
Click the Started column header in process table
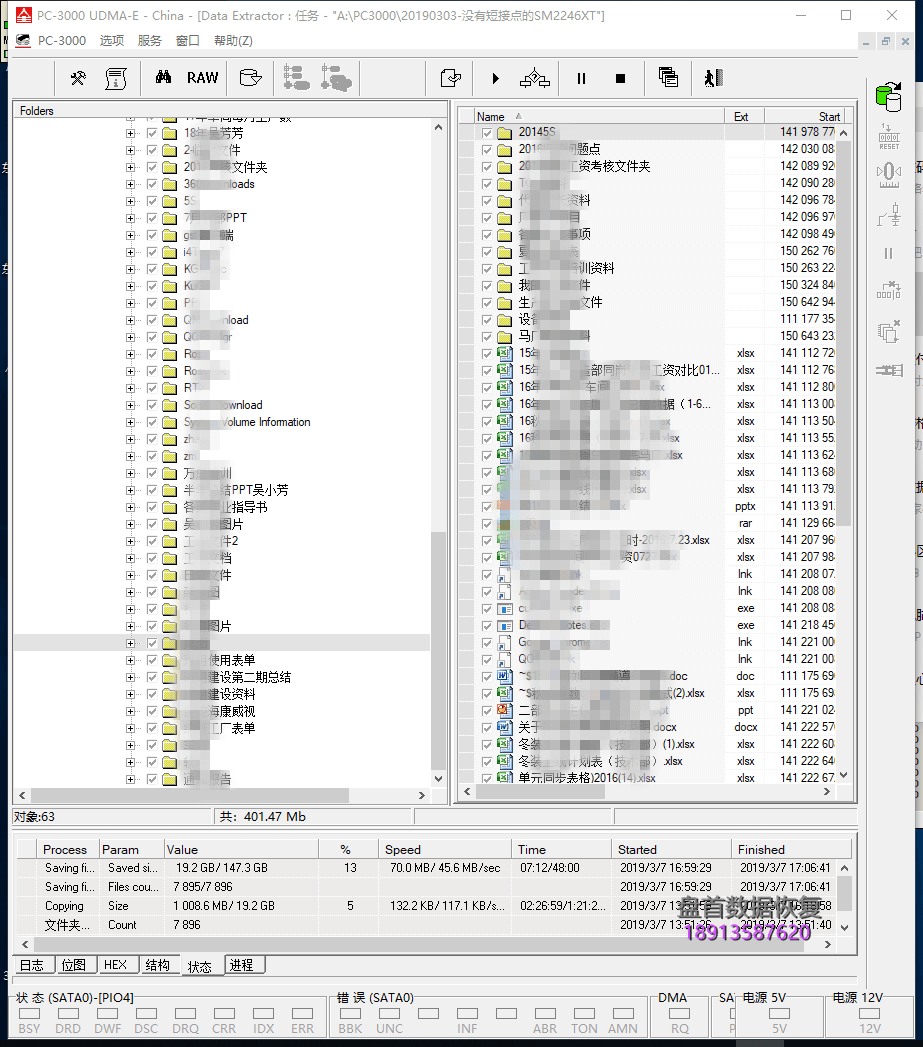pyautogui.click(x=671, y=849)
